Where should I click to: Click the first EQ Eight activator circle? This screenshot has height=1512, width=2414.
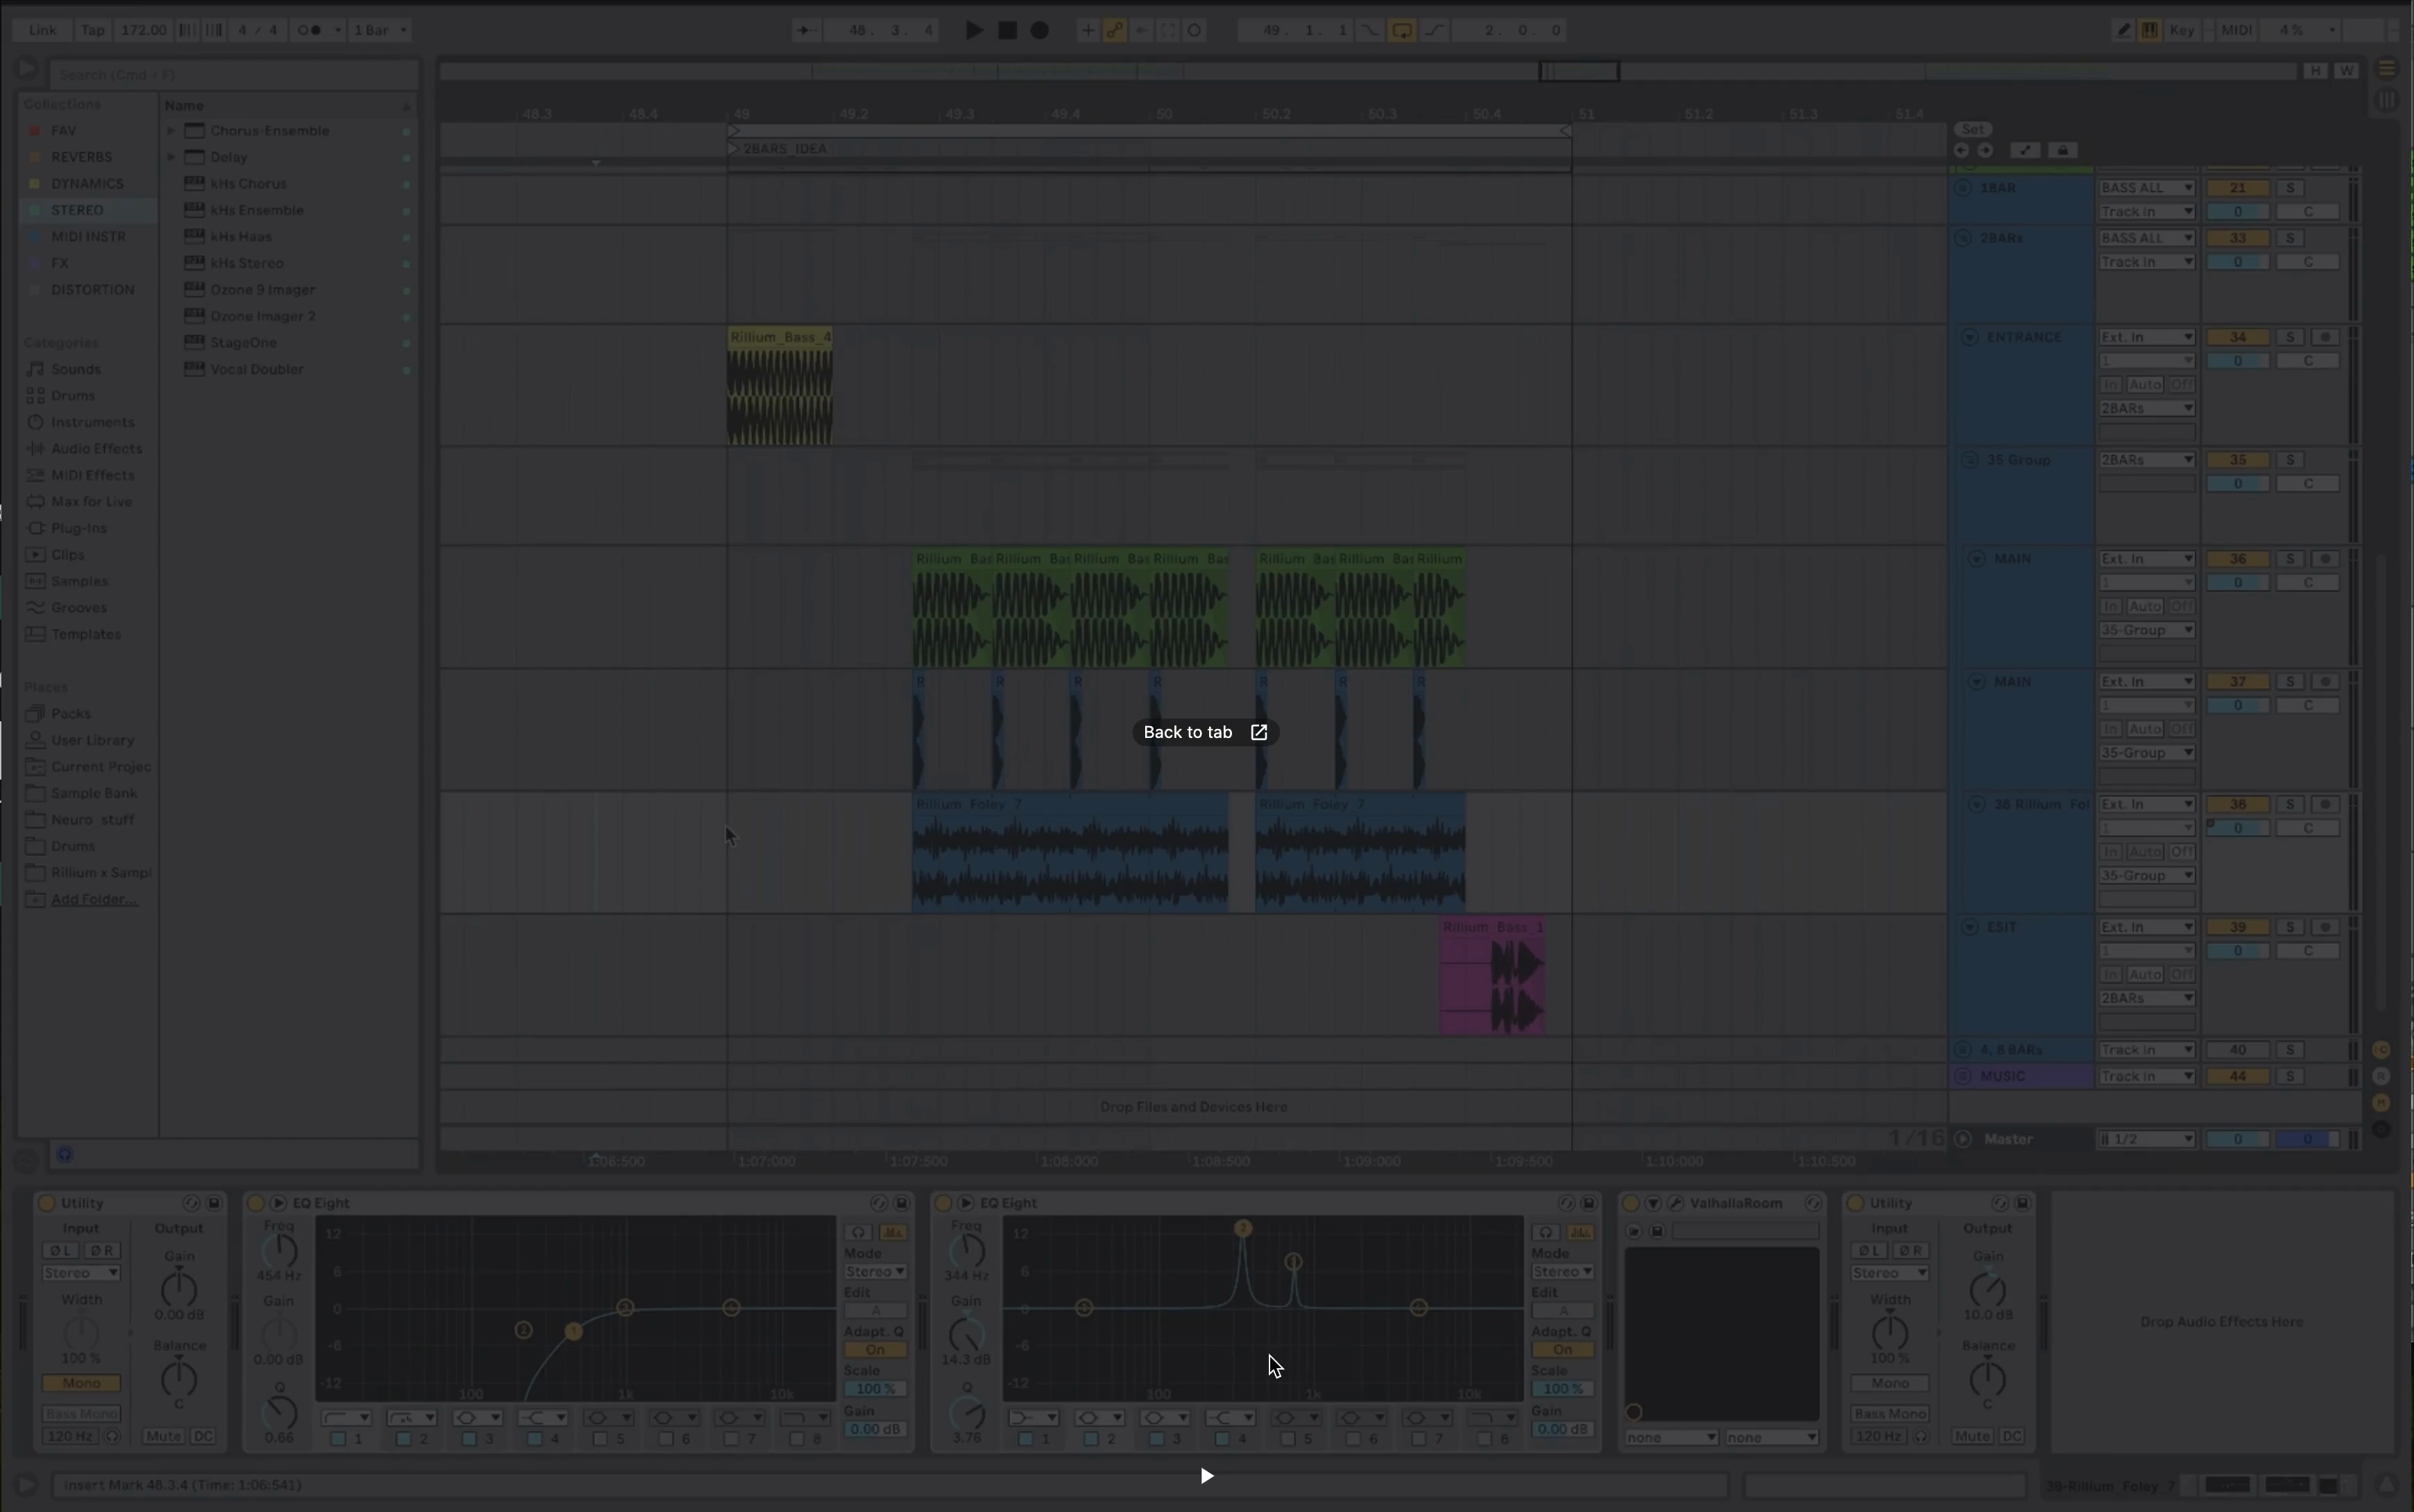click(x=255, y=1203)
